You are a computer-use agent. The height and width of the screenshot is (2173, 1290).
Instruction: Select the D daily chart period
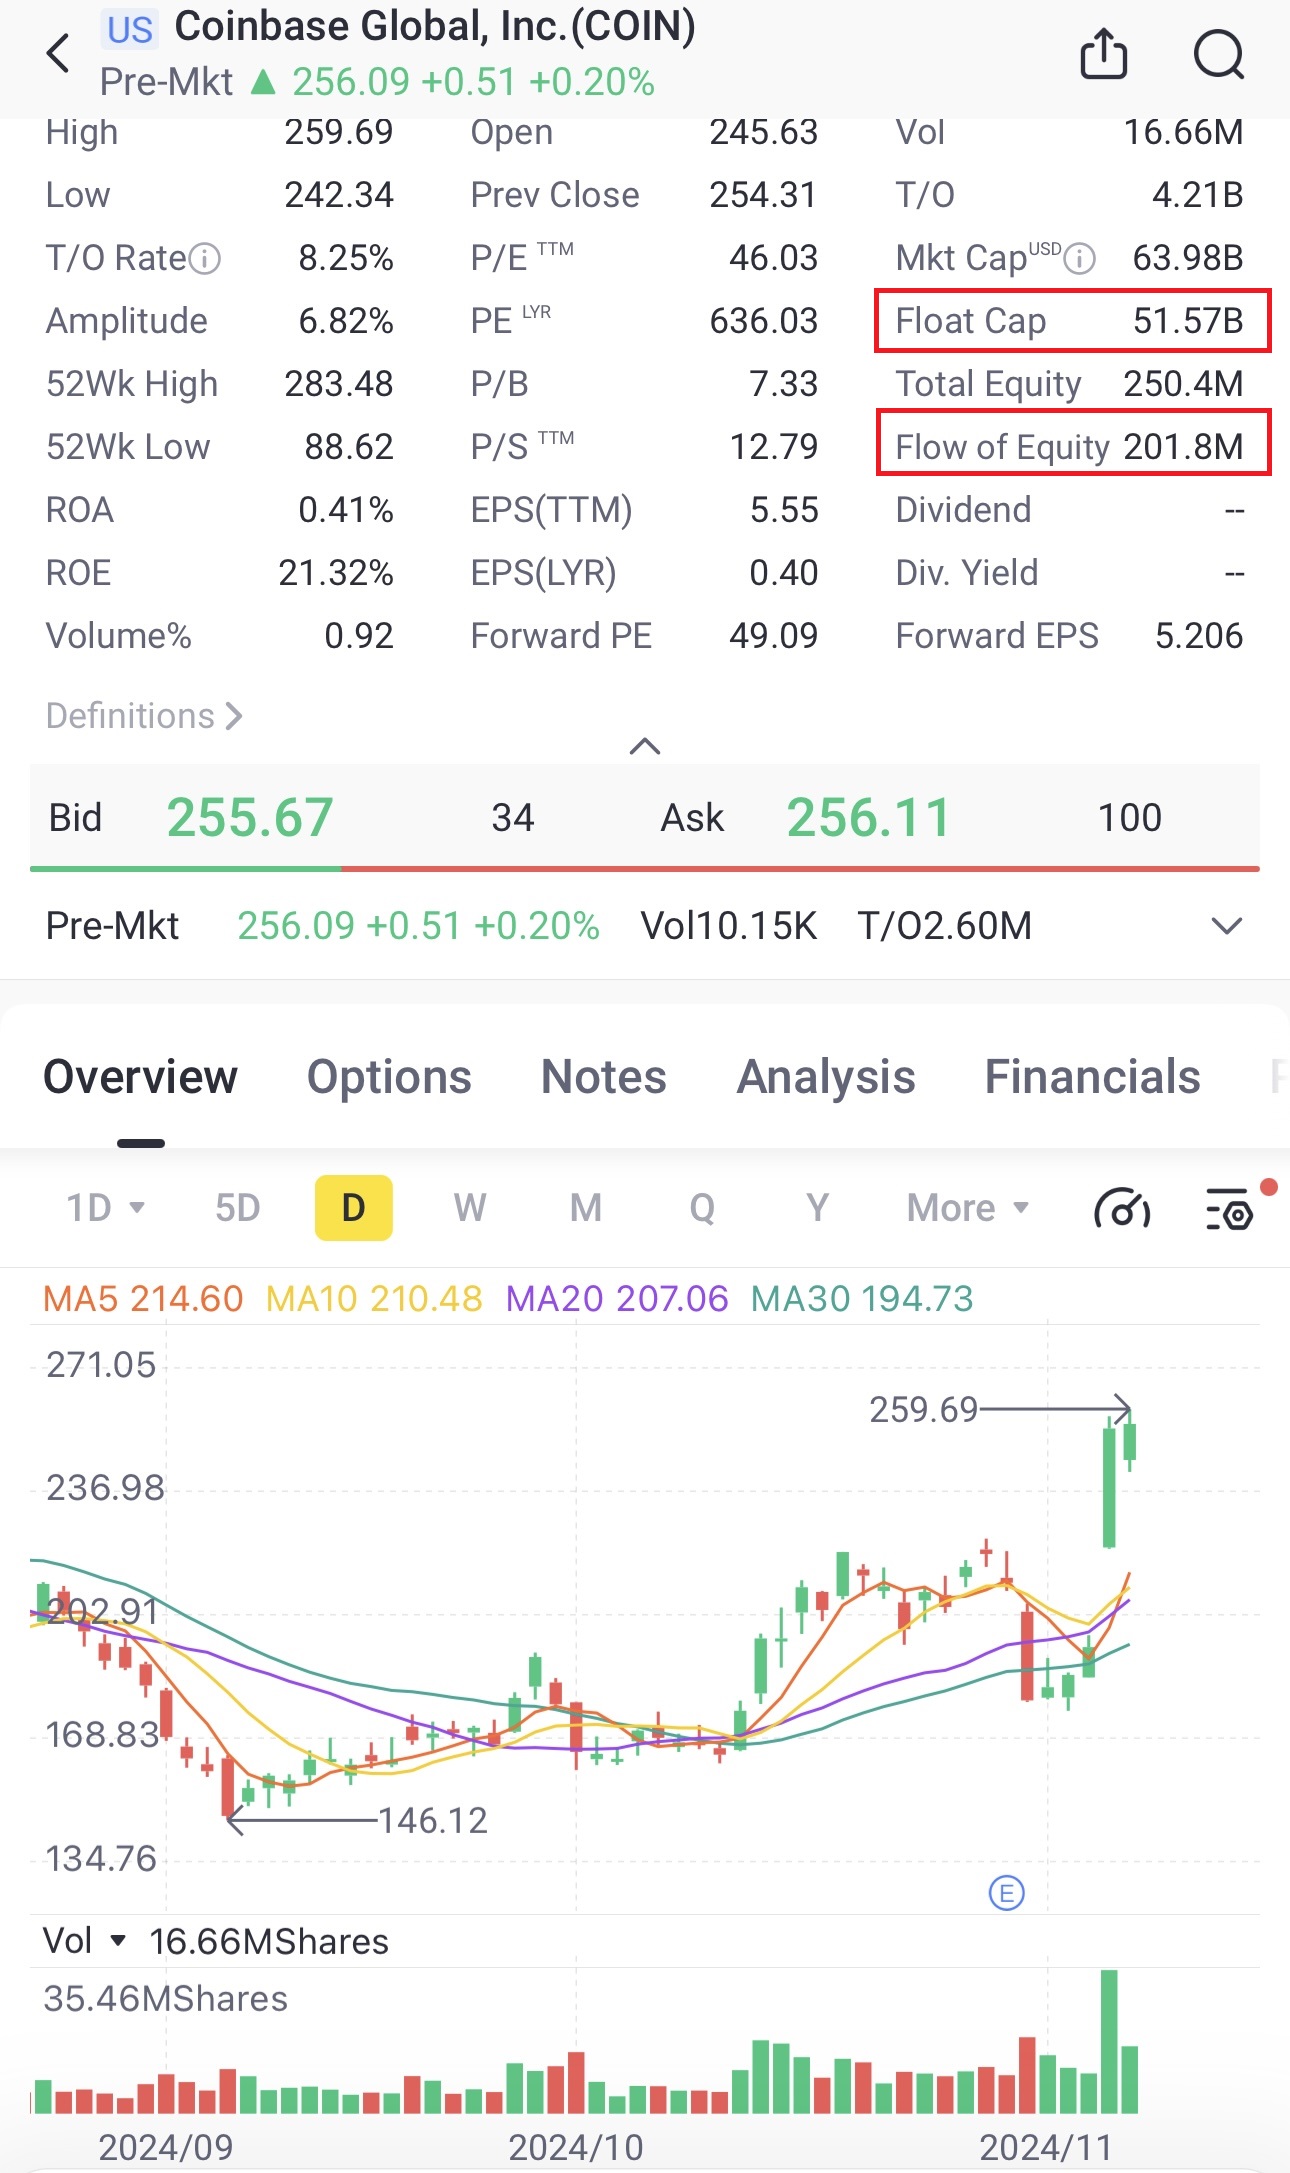[354, 1208]
